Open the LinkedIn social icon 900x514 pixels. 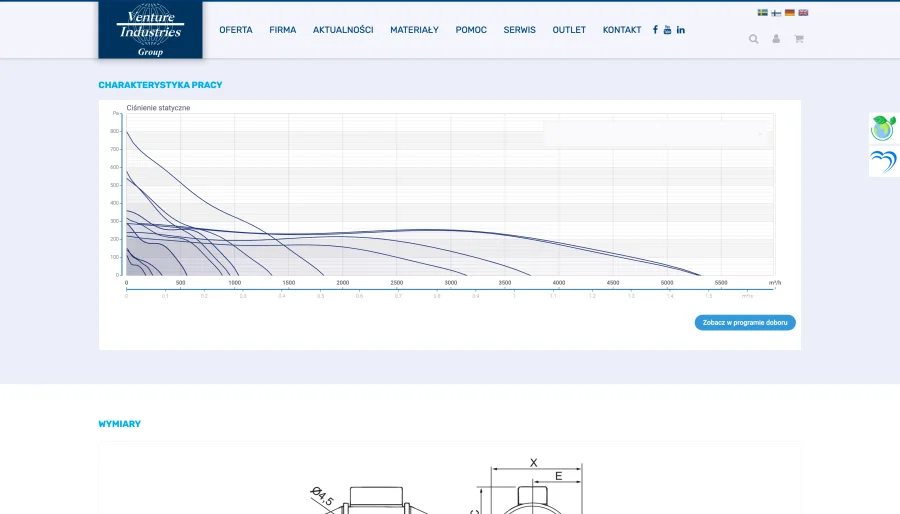click(x=681, y=30)
